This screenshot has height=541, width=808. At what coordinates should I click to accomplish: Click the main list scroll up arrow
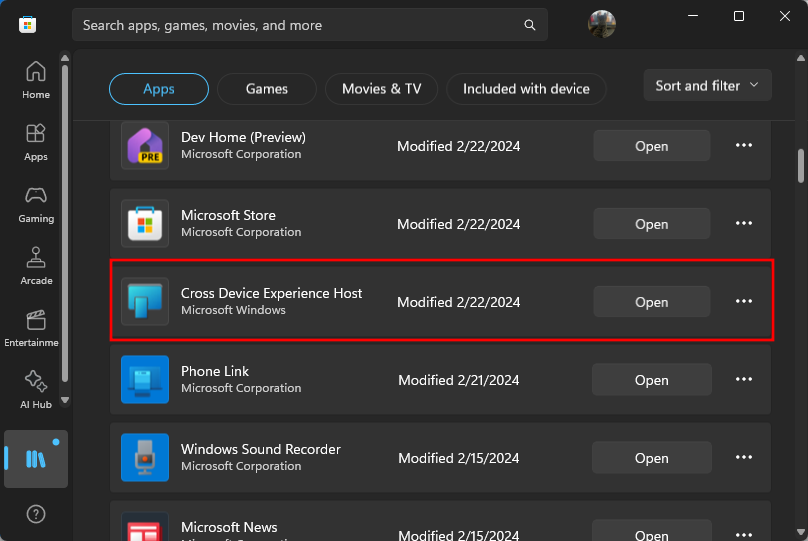pos(800,58)
